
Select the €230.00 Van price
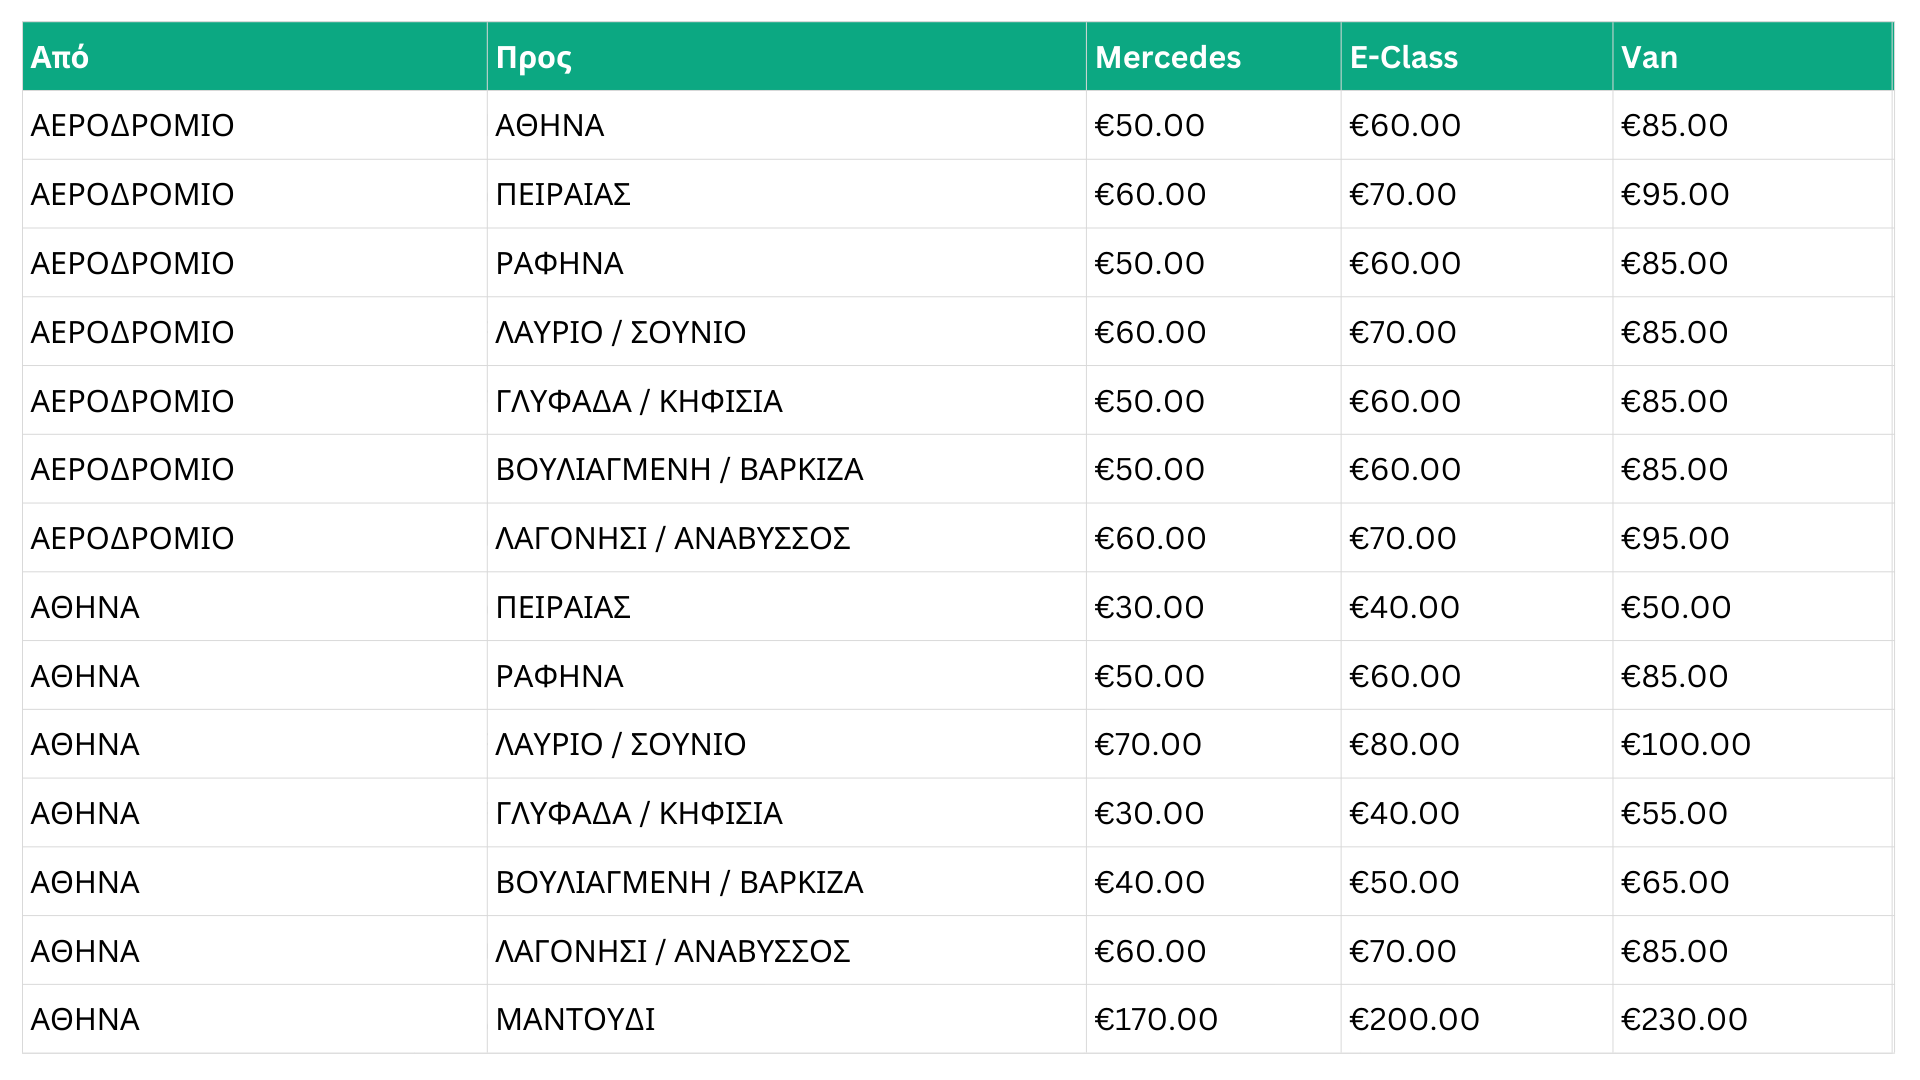click(1684, 1019)
